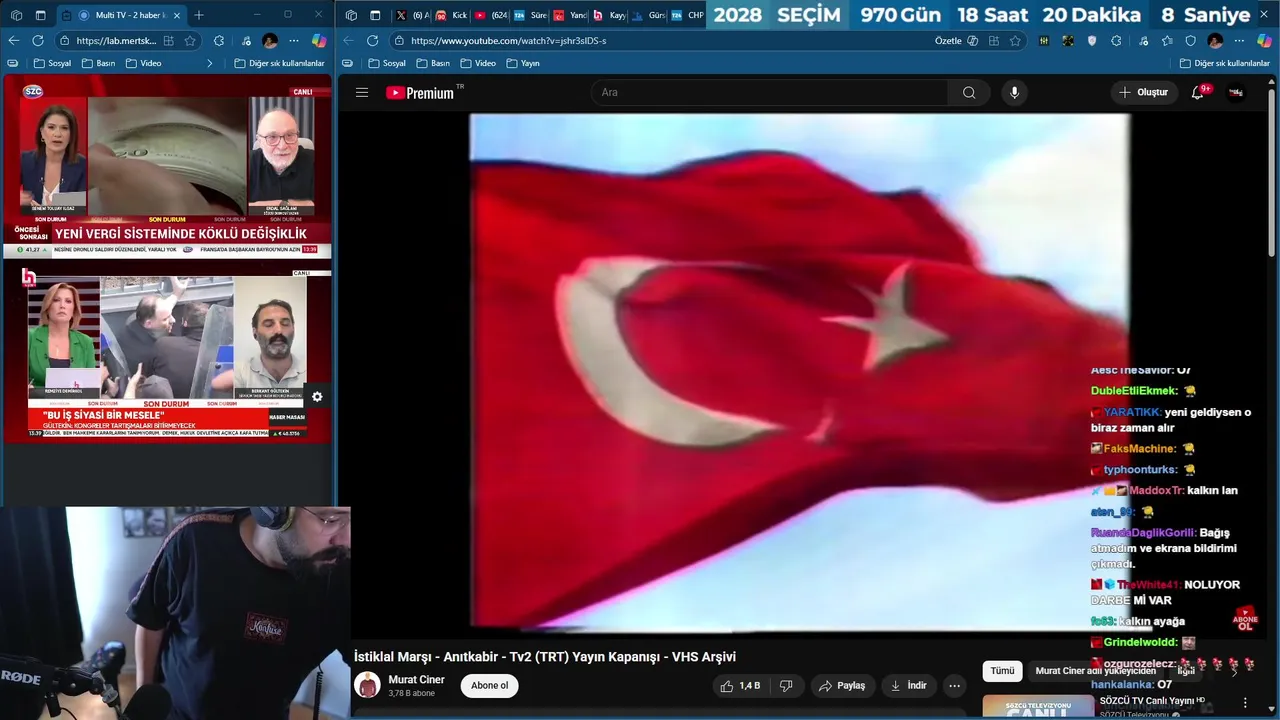This screenshot has height=720, width=1280.
Task: Dislike the video with thumbs down
Action: pos(786,686)
